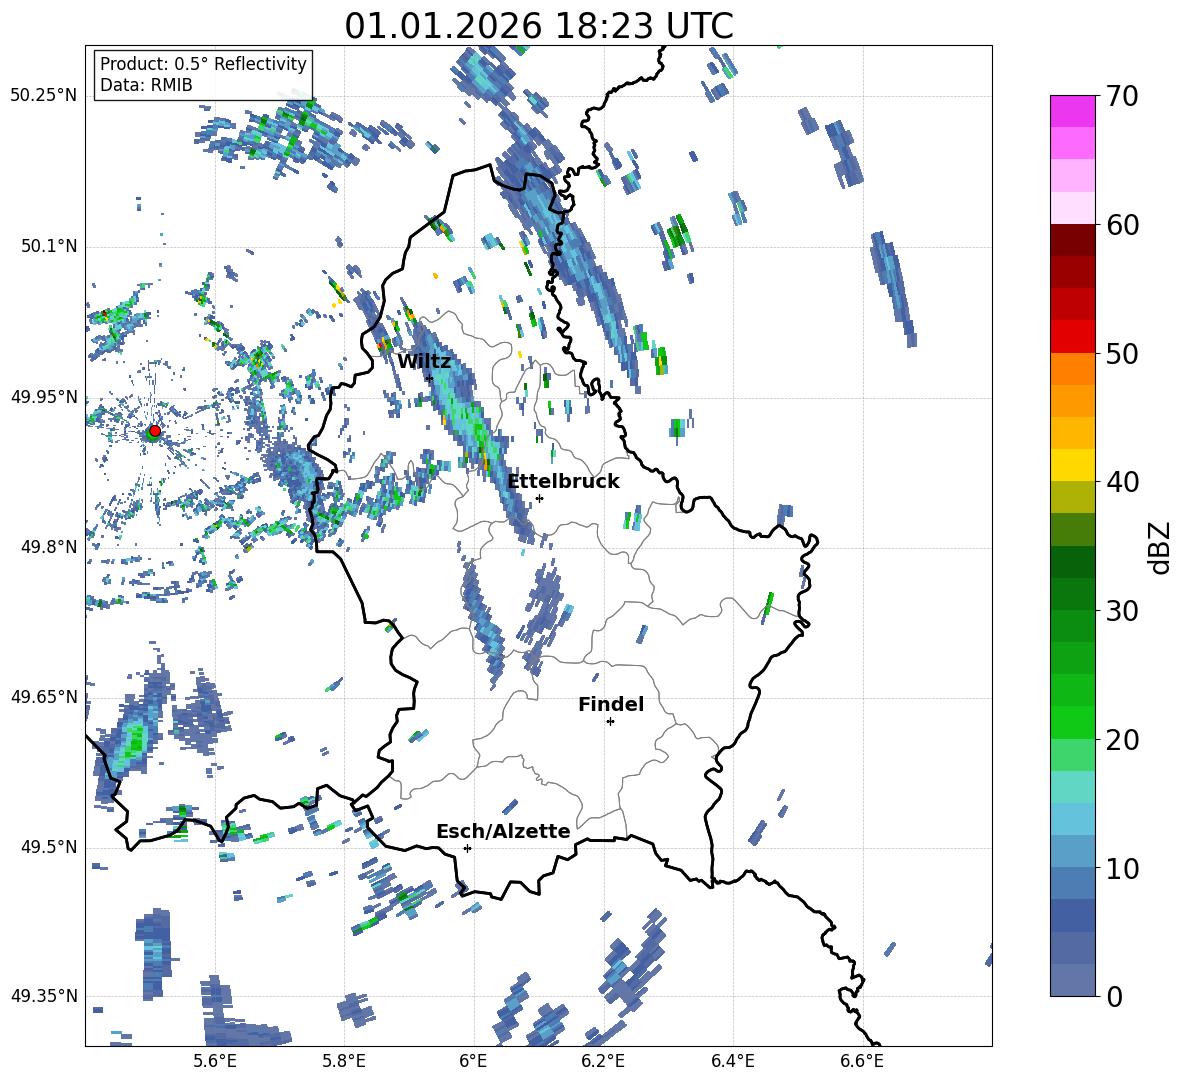Select the Wiltz city label
Screen dimensions: 1184x1081
click(424, 362)
